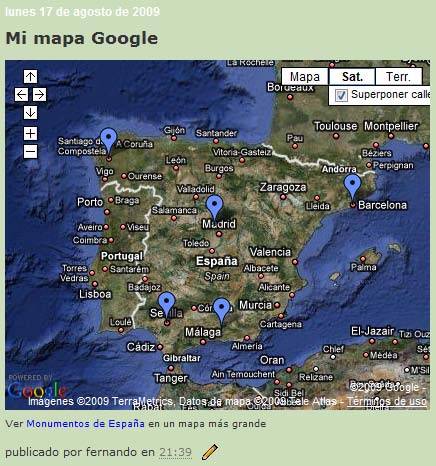Viewport: 436px width, 466px height.
Task: Click the Cádiz city label
Action: click(141, 347)
